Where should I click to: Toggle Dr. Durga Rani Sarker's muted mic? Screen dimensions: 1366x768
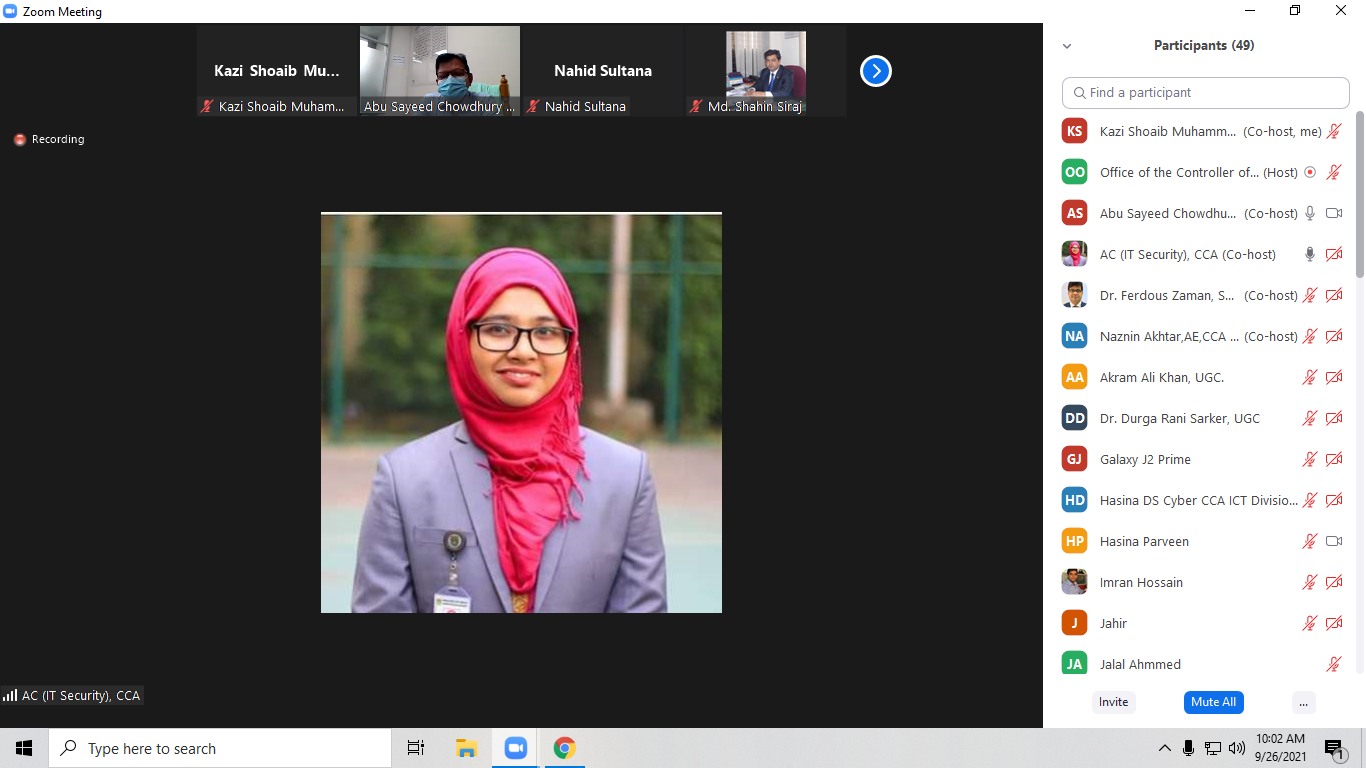(x=1309, y=418)
